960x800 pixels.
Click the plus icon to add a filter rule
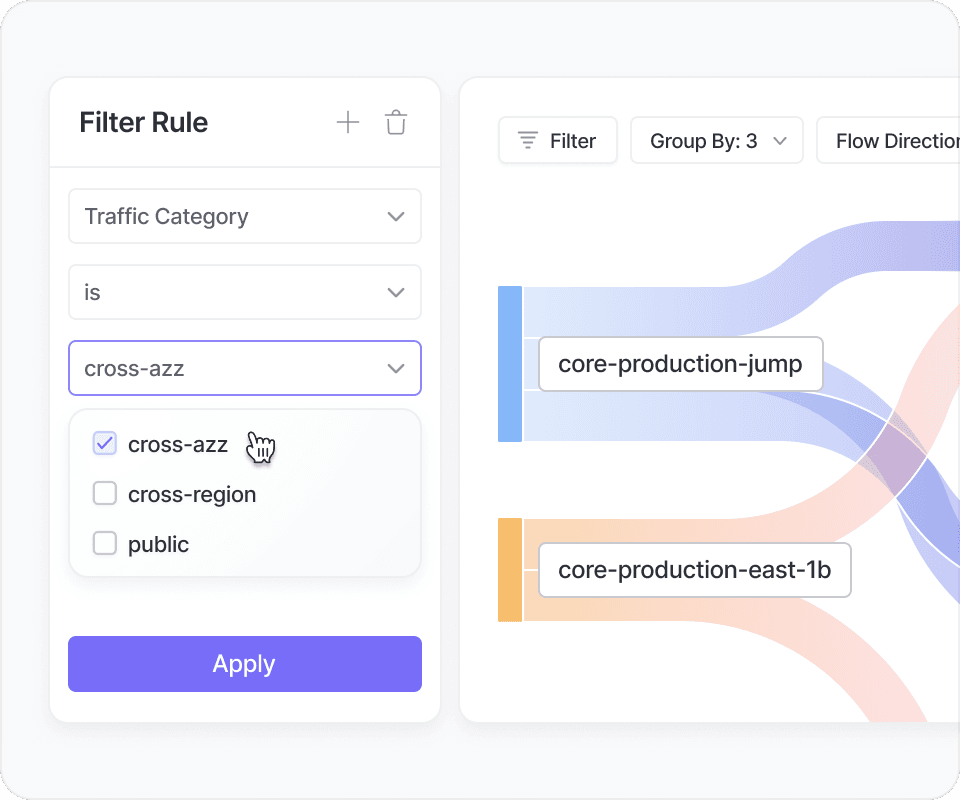347,123
